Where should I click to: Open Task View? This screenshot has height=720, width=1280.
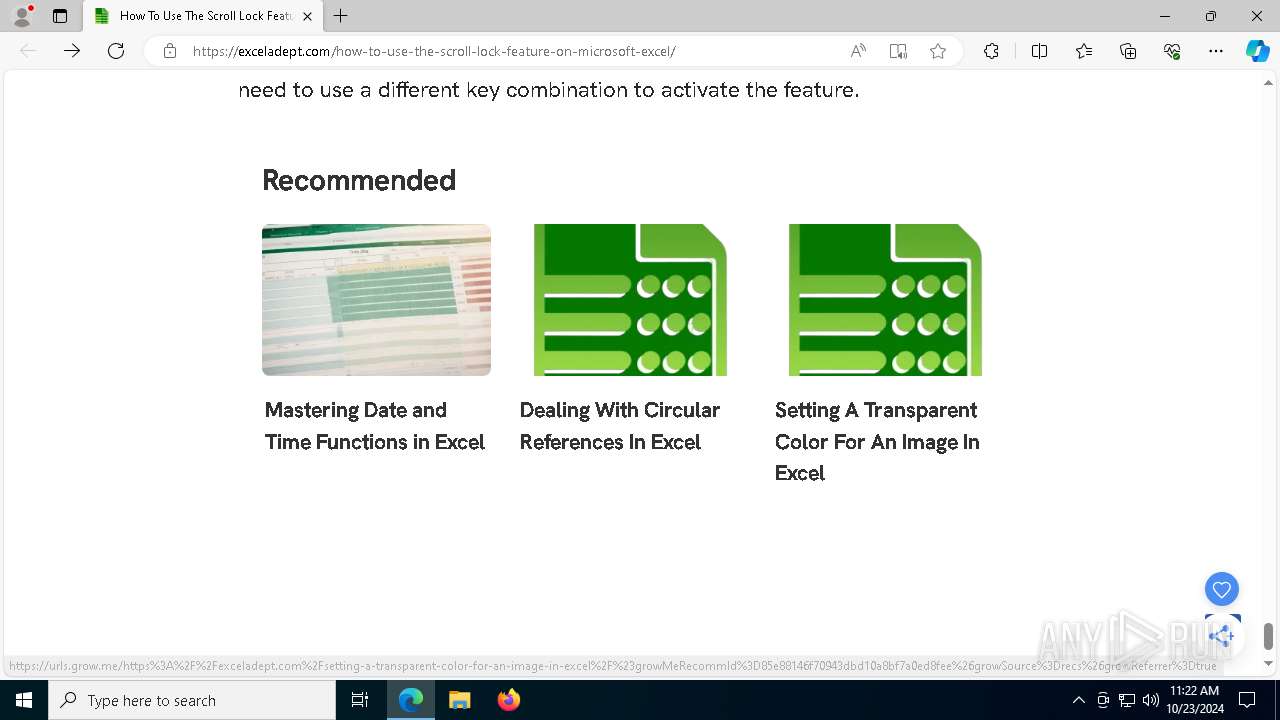(361, 700)
